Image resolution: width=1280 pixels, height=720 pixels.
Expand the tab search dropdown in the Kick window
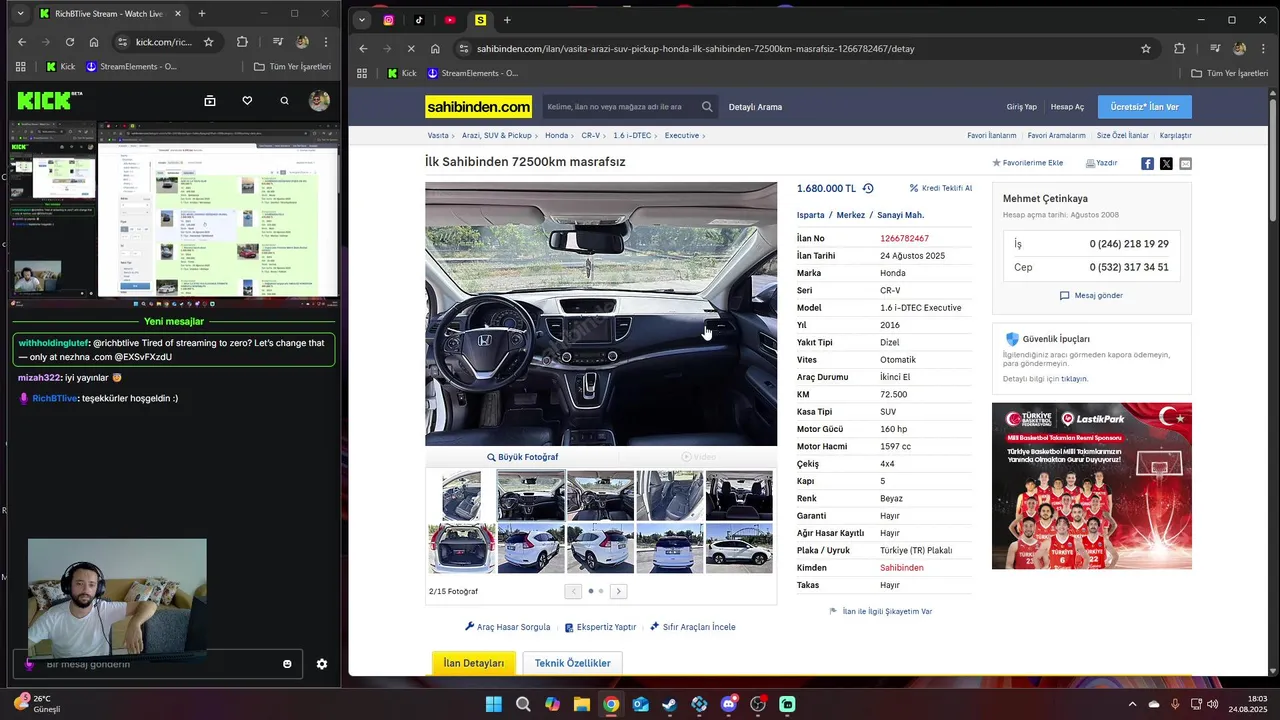(20, 14)
